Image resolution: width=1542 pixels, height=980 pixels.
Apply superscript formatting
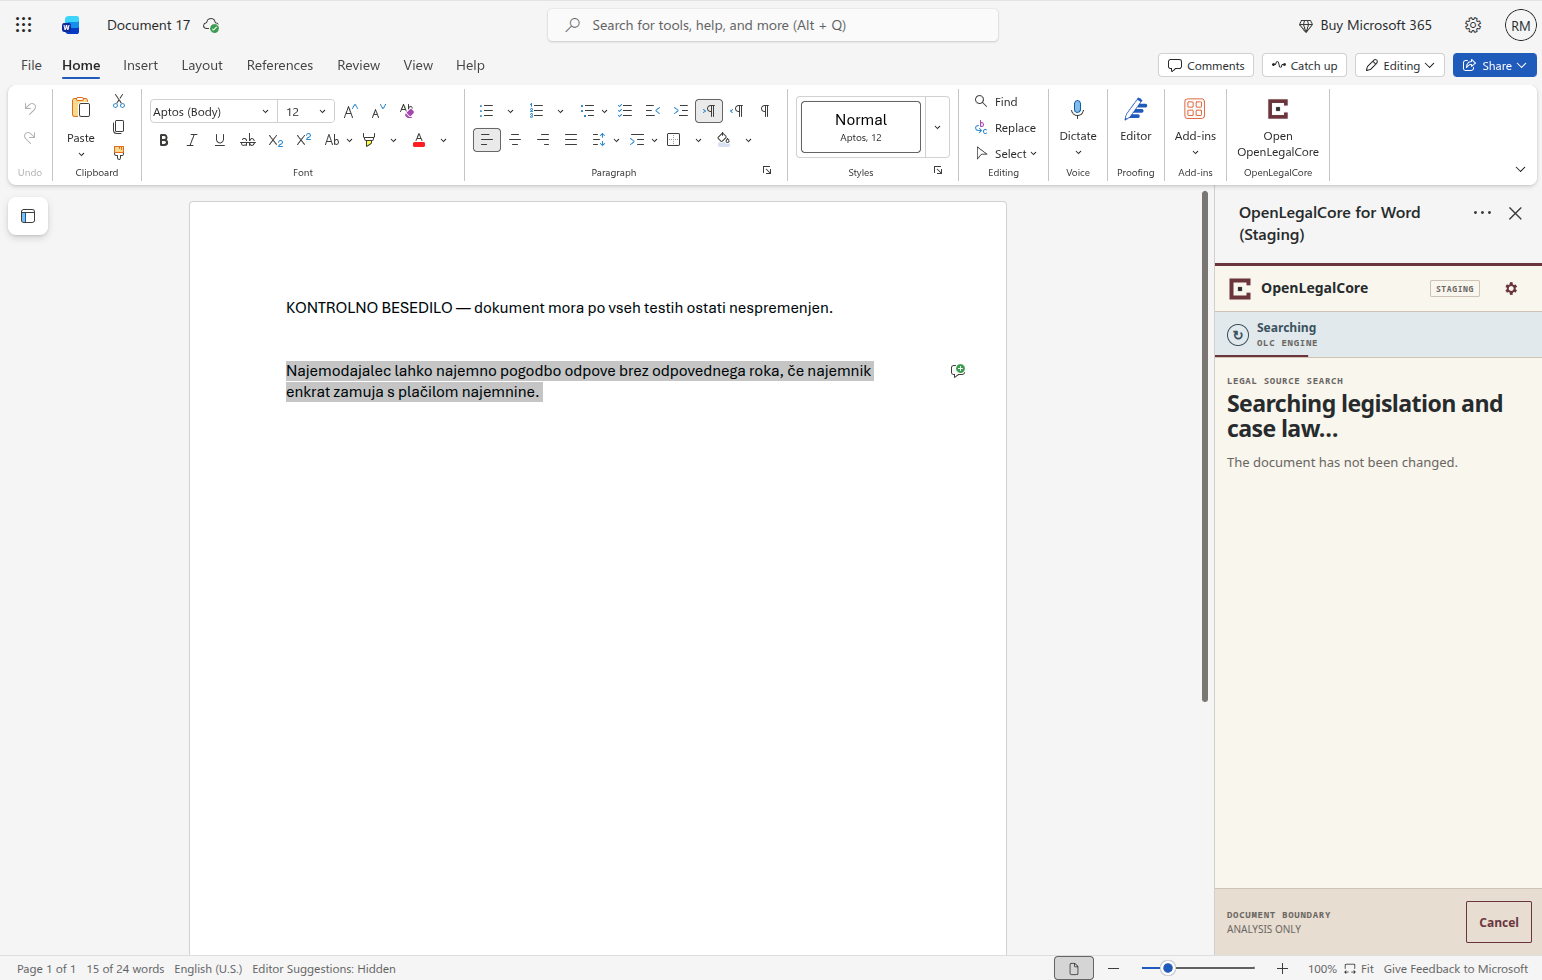[304, 140]
